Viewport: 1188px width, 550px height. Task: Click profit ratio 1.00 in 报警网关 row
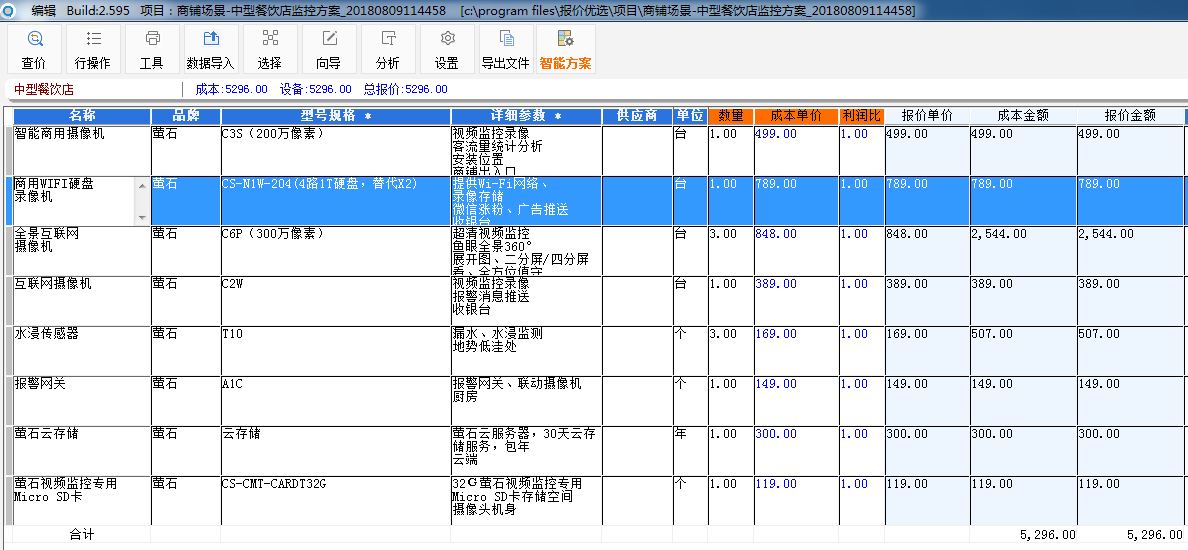coord(862,401)
